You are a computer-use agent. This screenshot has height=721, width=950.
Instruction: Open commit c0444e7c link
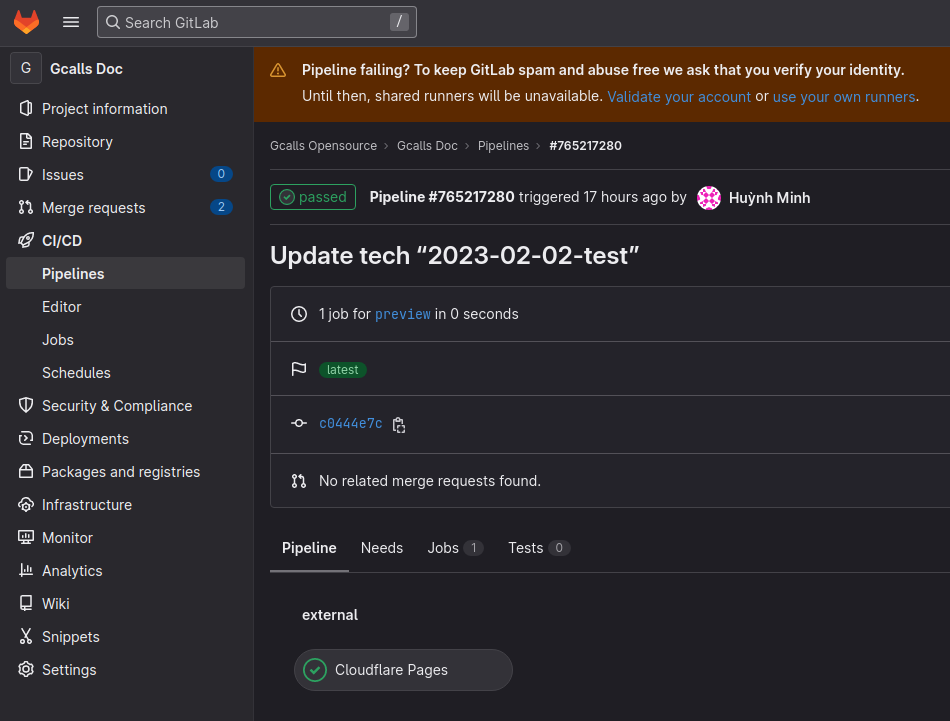tap(350, 424)
